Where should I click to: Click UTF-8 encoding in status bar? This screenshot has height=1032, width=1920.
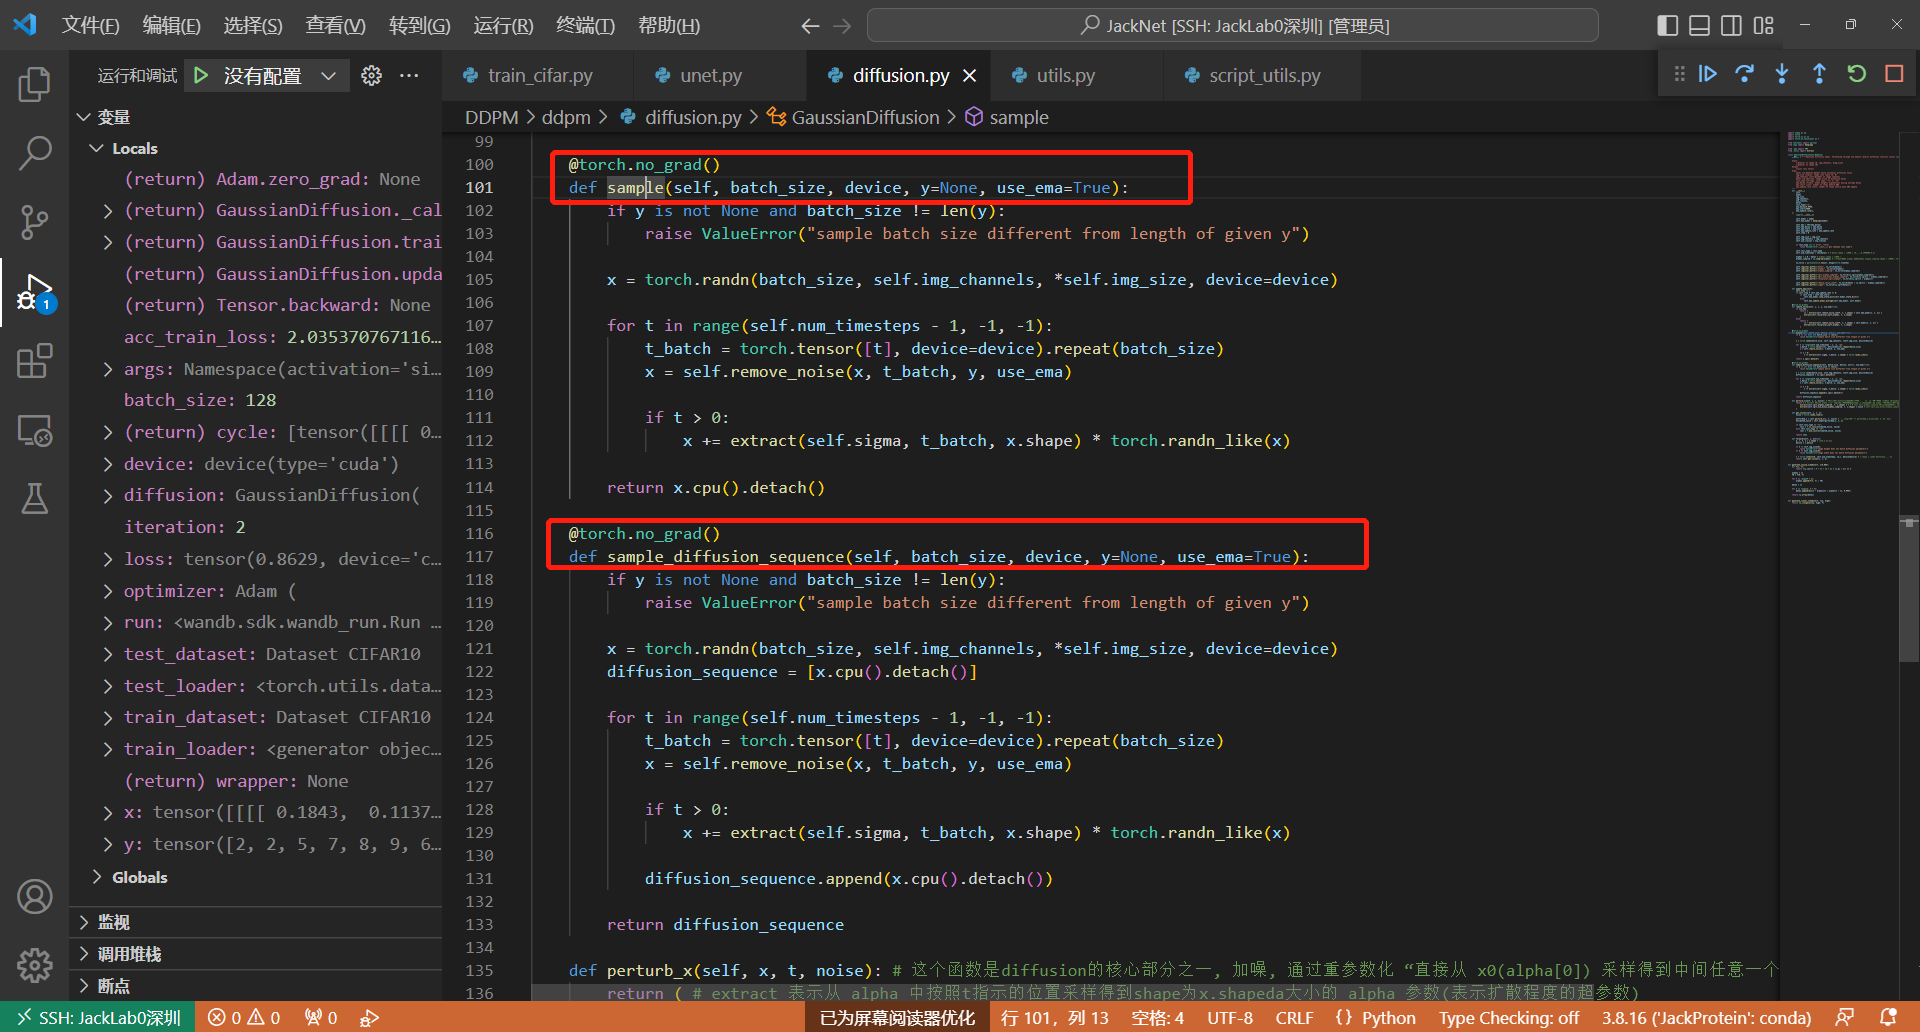click(1229, 1018)
